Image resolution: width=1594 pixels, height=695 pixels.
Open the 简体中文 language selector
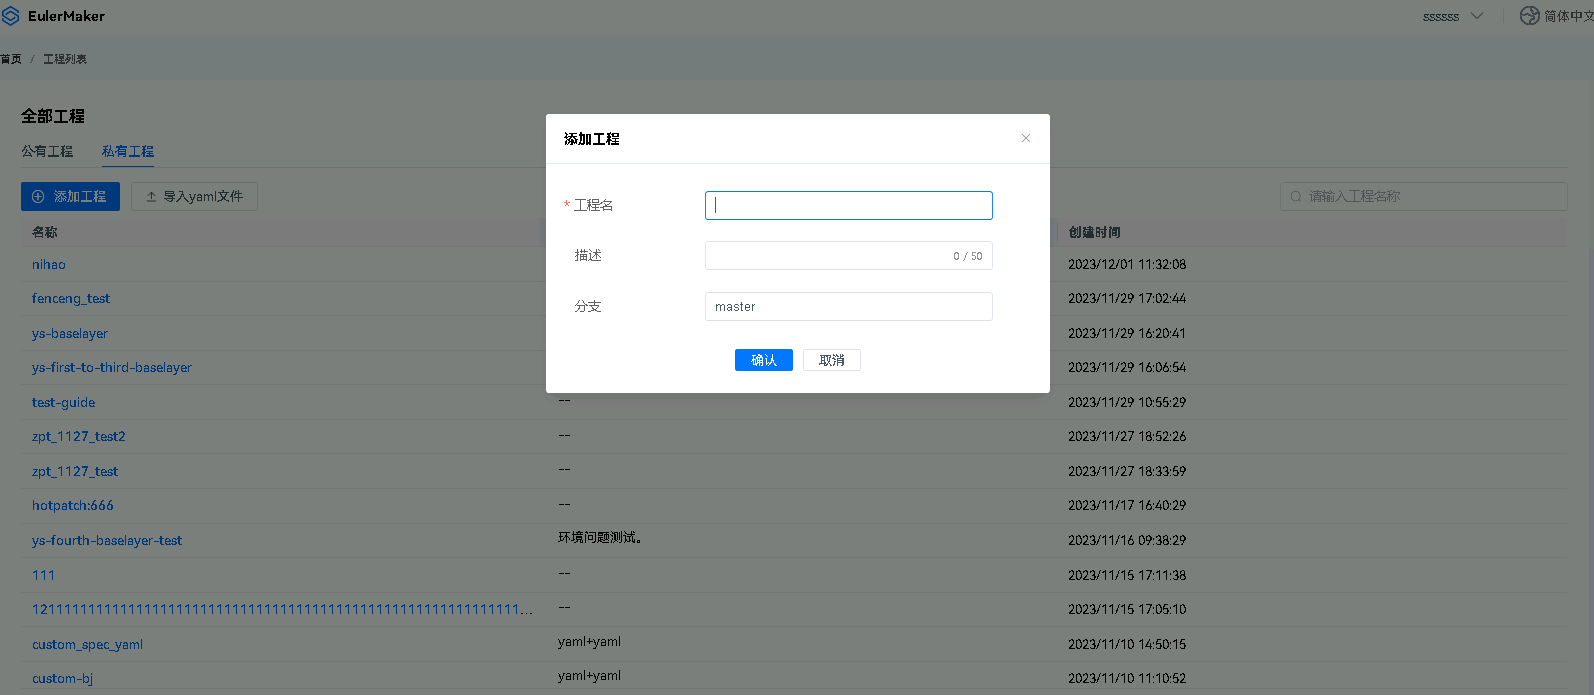tap(1567, 16)
